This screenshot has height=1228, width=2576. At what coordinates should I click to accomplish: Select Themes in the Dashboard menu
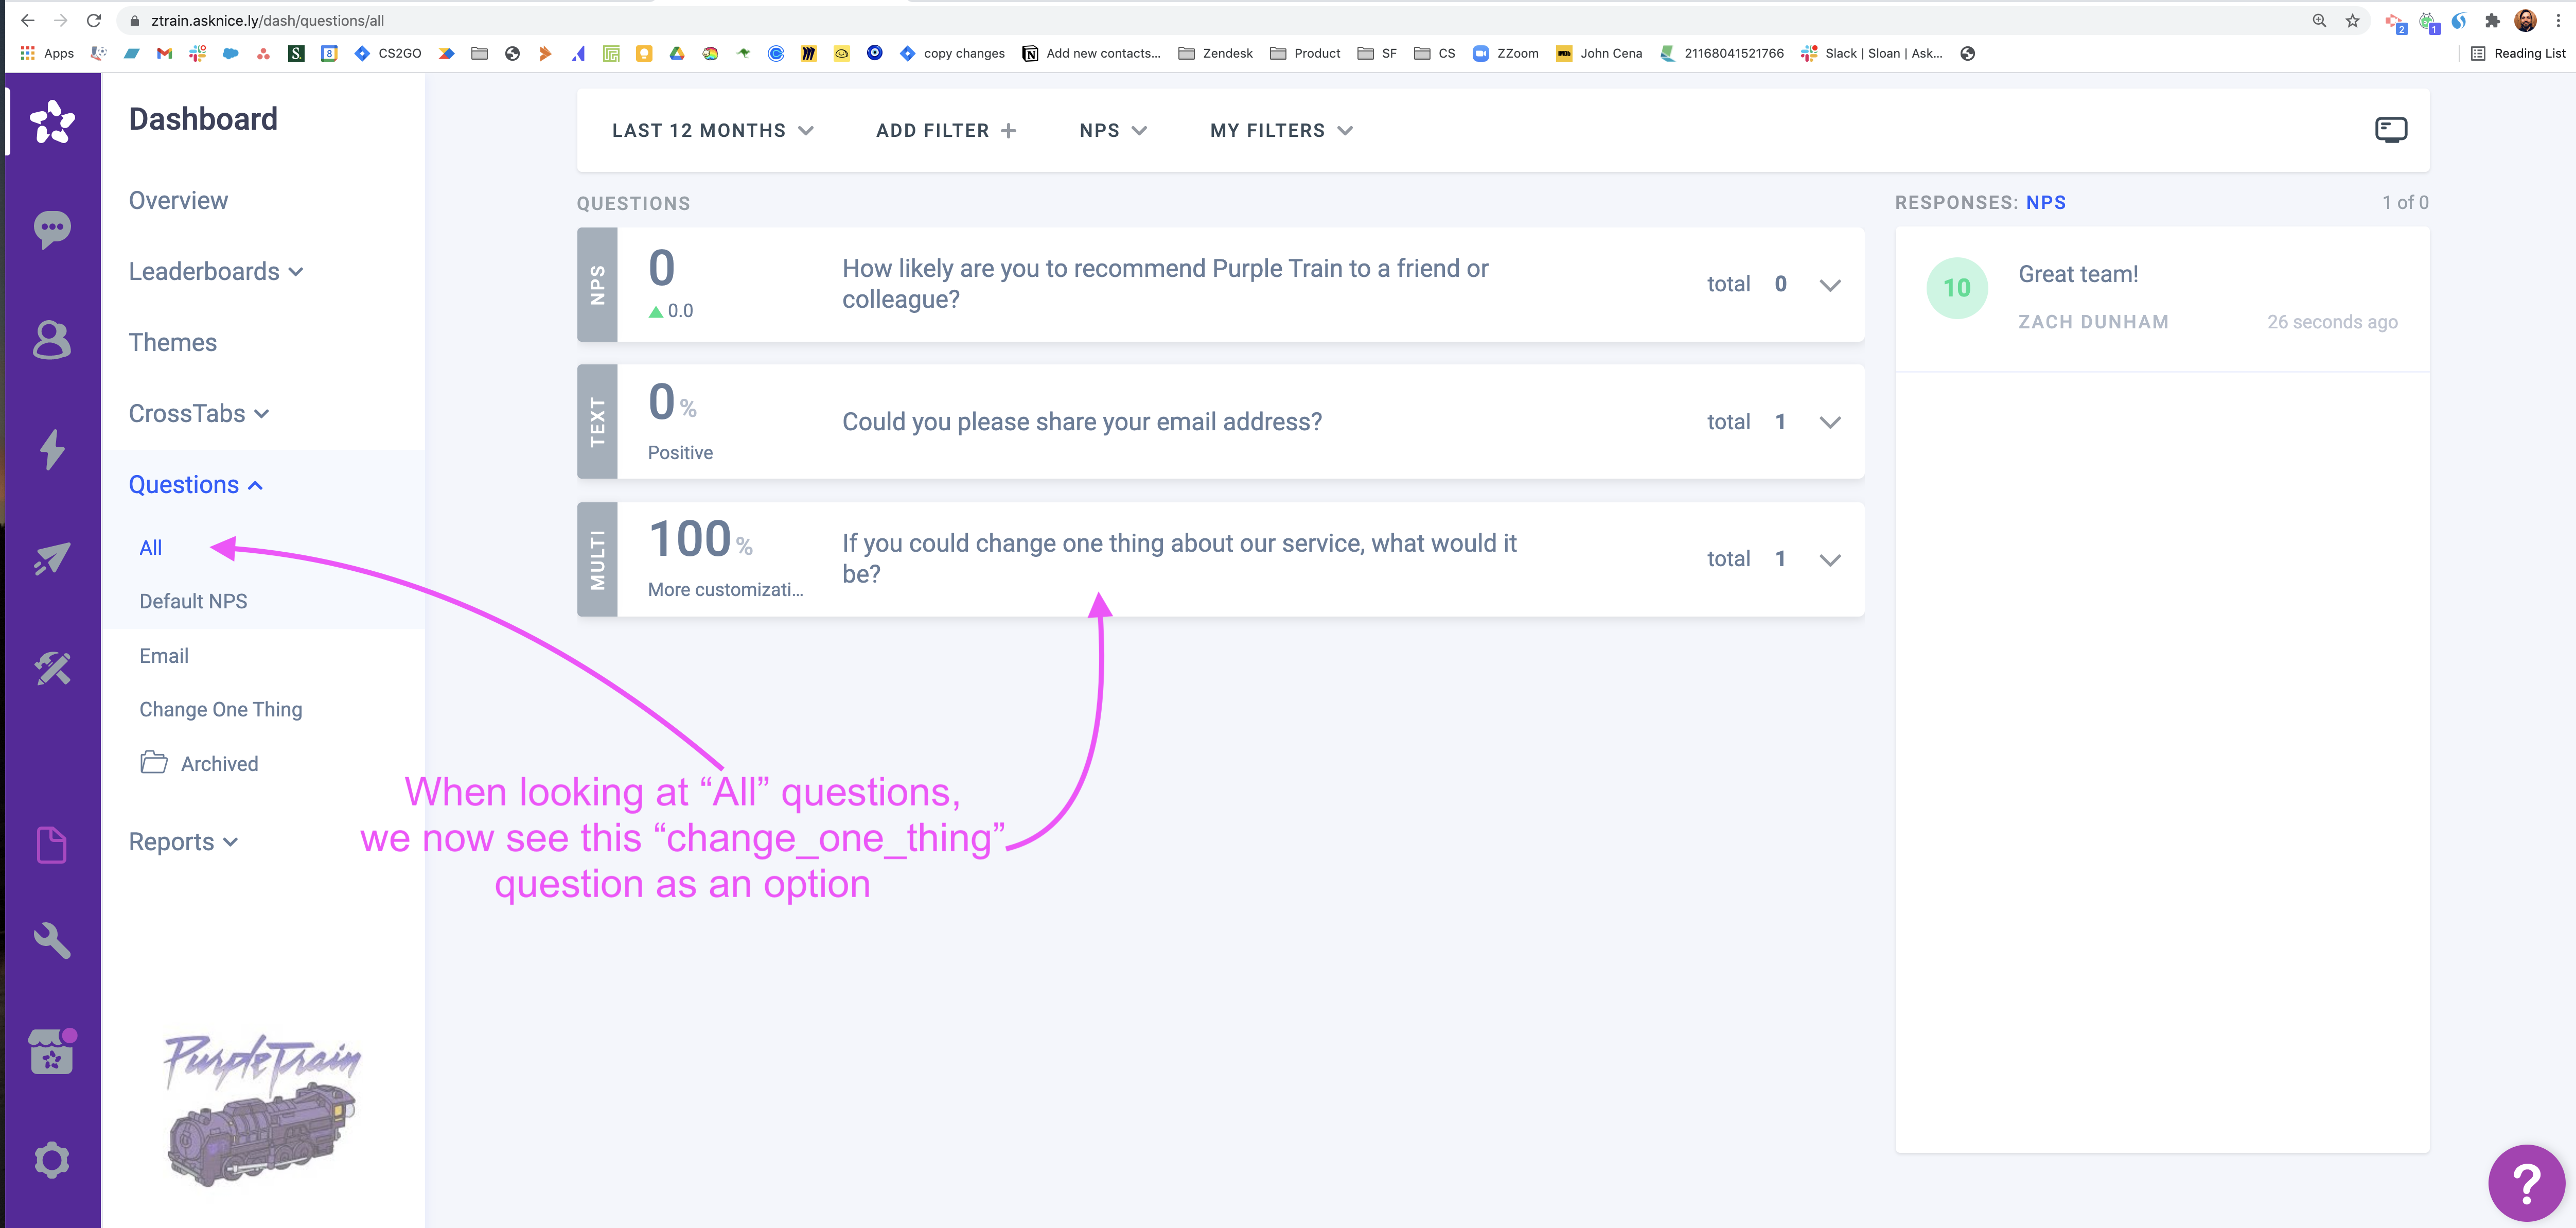click(173, 343)
